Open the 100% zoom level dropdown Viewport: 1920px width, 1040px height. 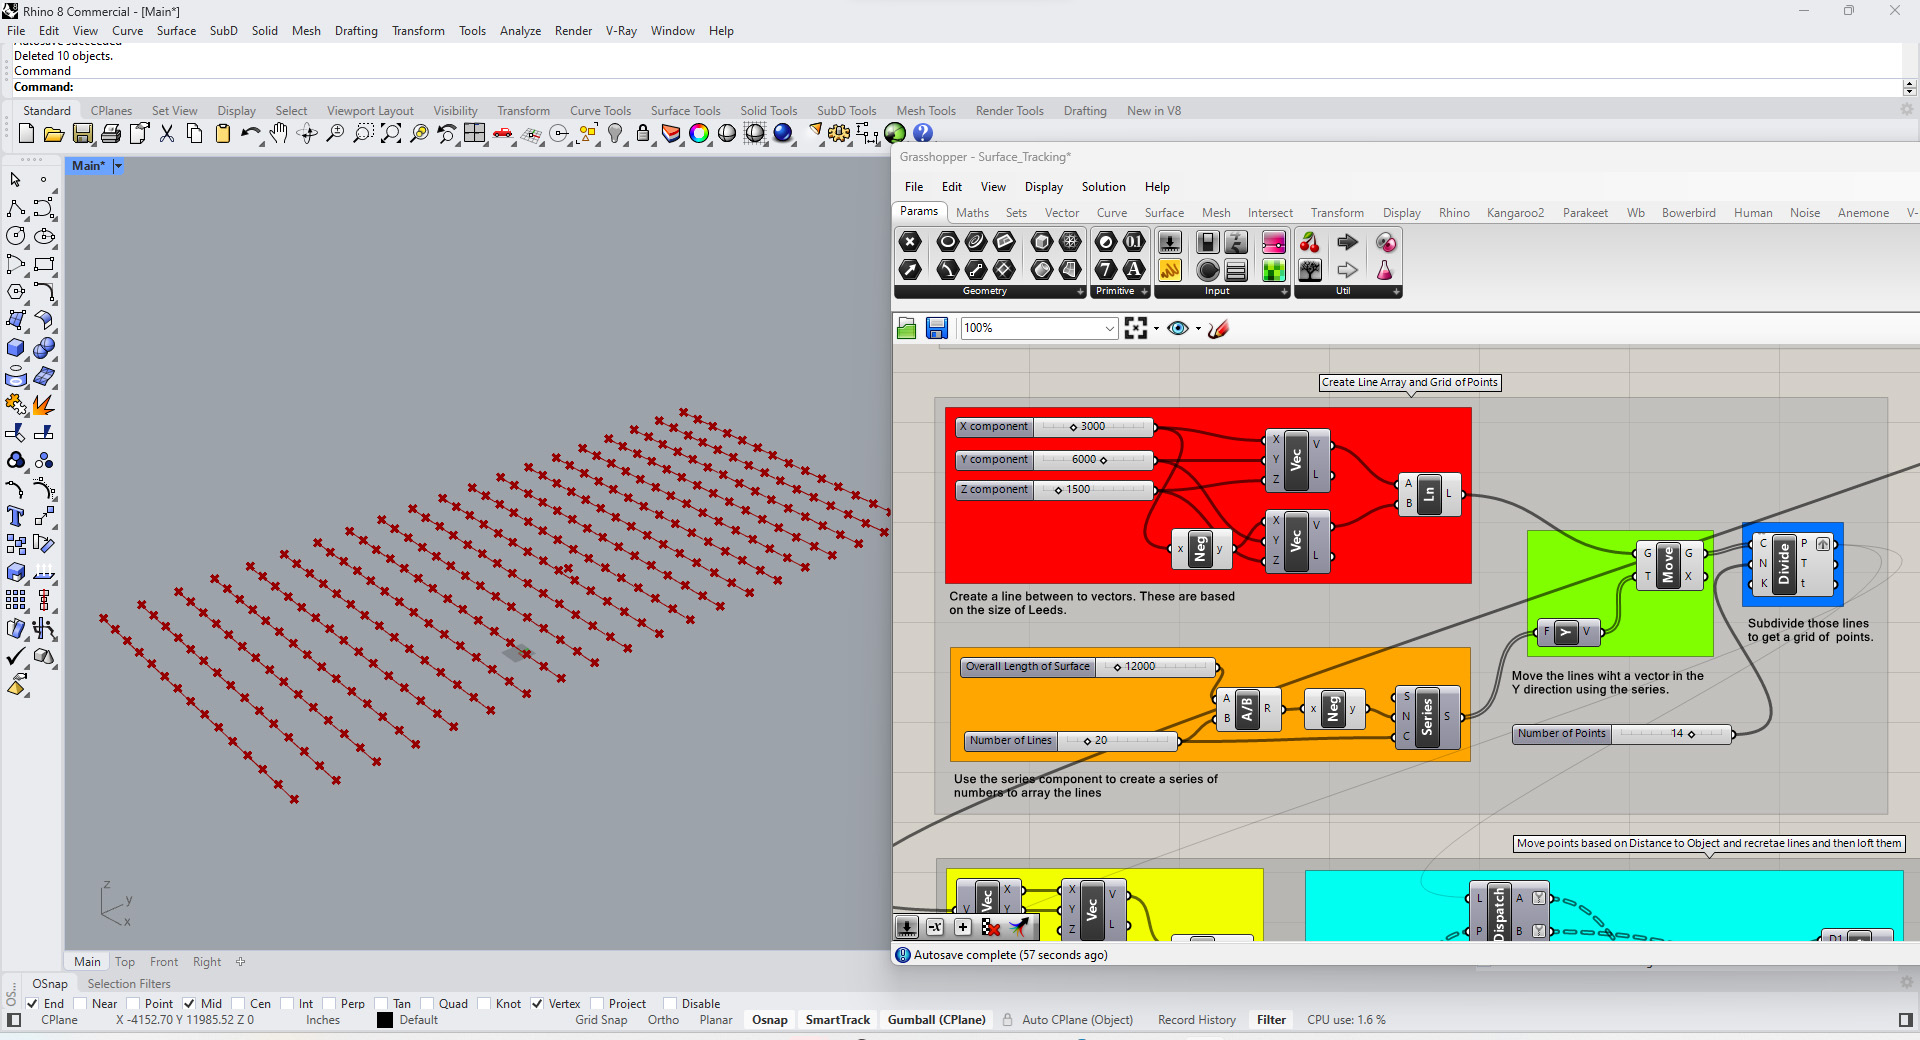click(1109, 329)
